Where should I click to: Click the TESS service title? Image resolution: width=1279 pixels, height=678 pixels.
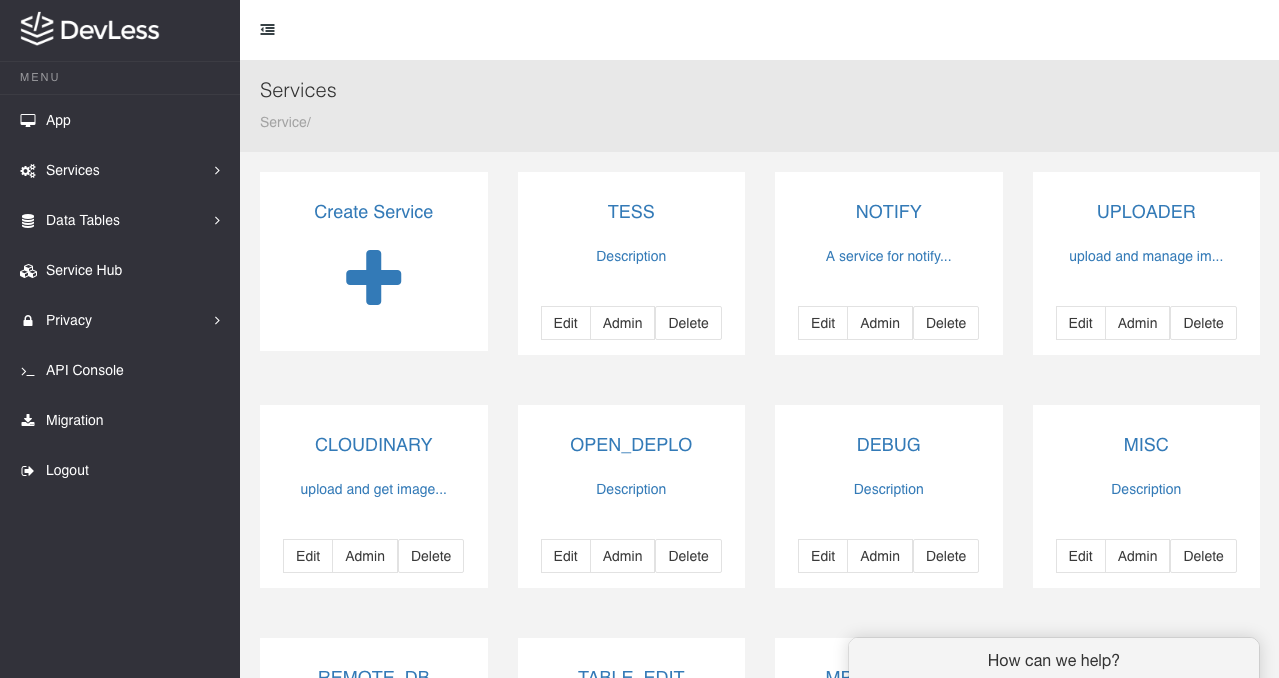tap(631, 212)
